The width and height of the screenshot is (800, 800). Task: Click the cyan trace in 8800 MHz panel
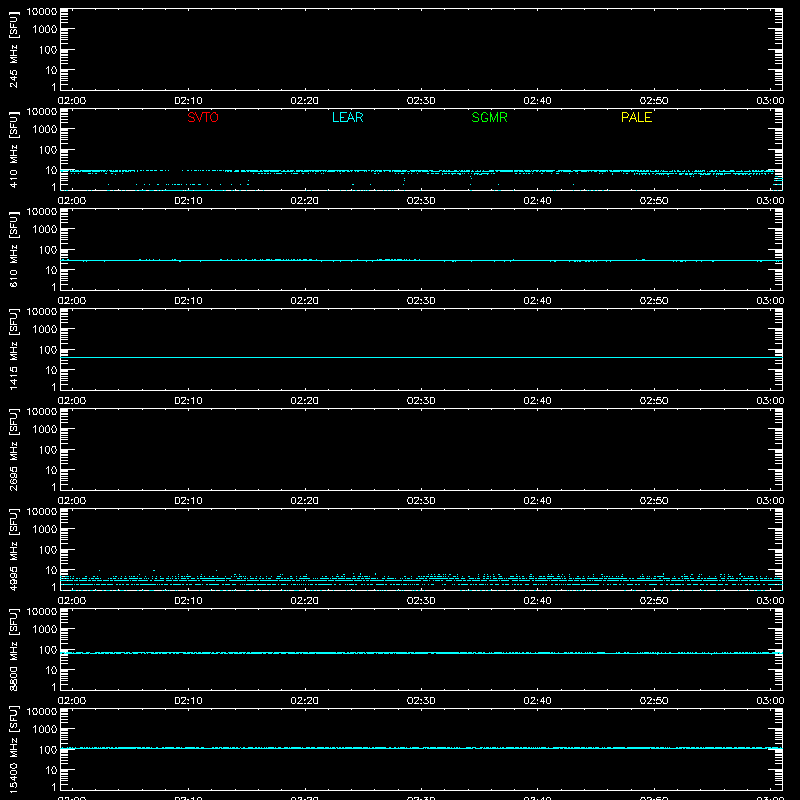coord(421,653)
